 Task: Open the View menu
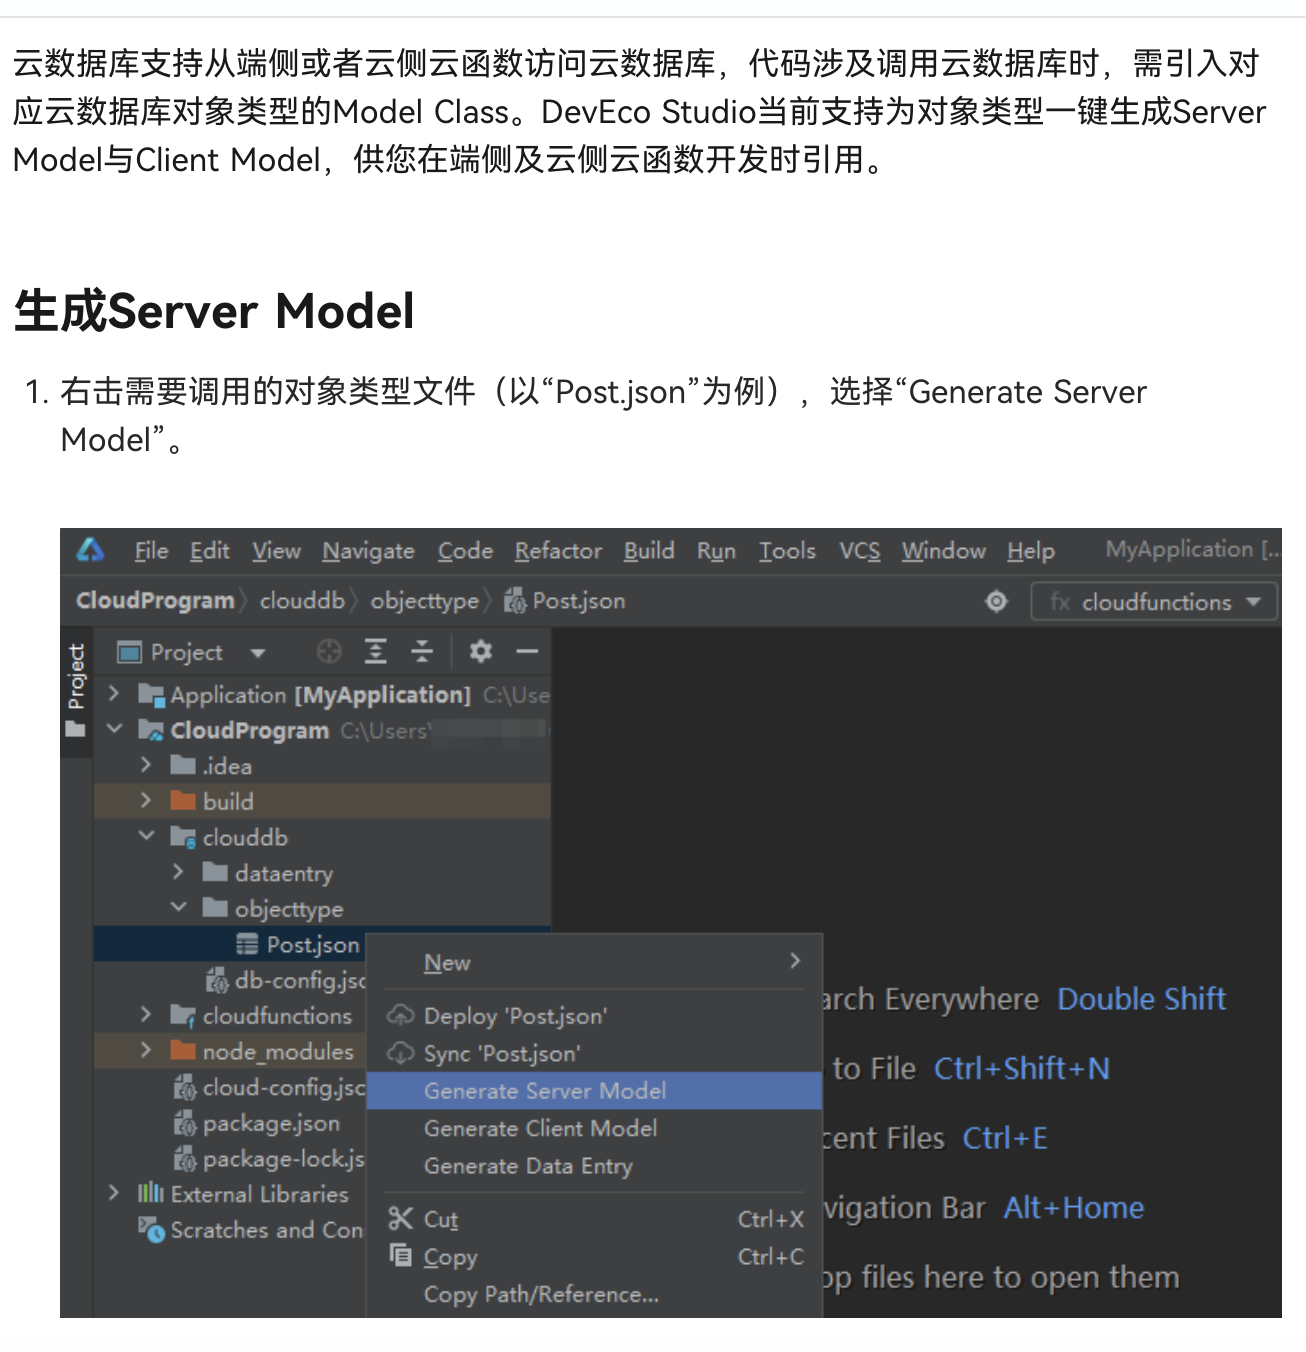tap(276, 551)
